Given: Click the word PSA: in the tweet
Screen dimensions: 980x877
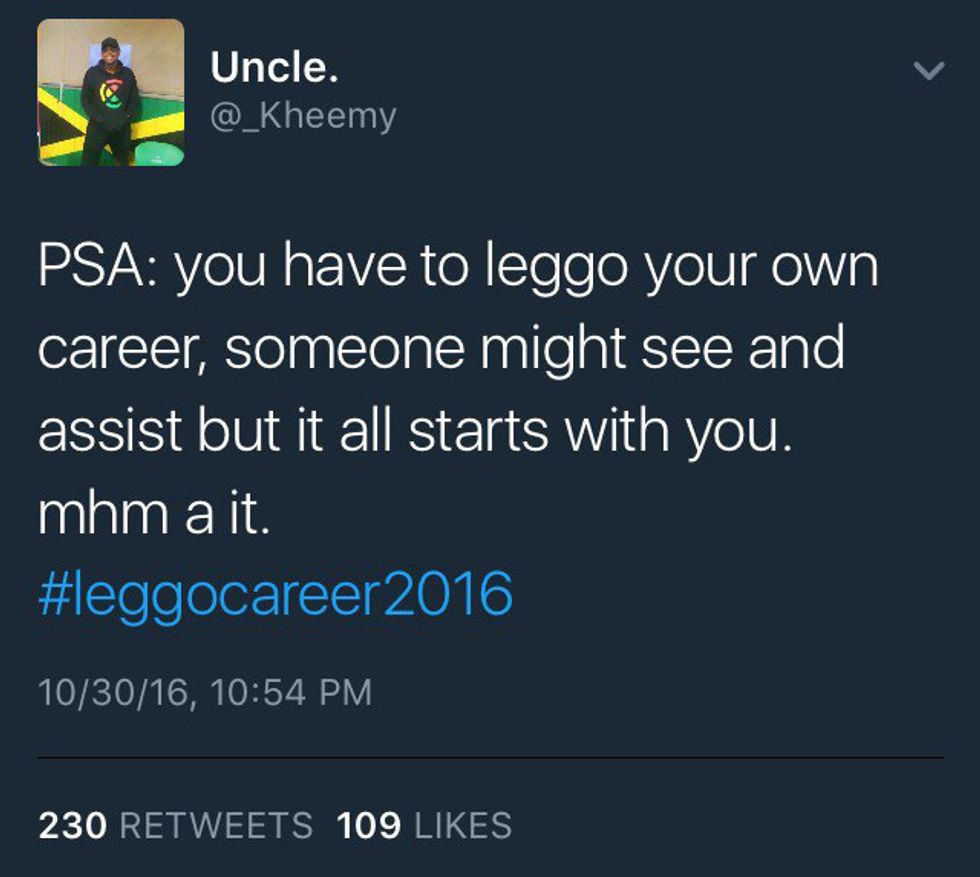Looking at the screenshot, I should (99, 266).
